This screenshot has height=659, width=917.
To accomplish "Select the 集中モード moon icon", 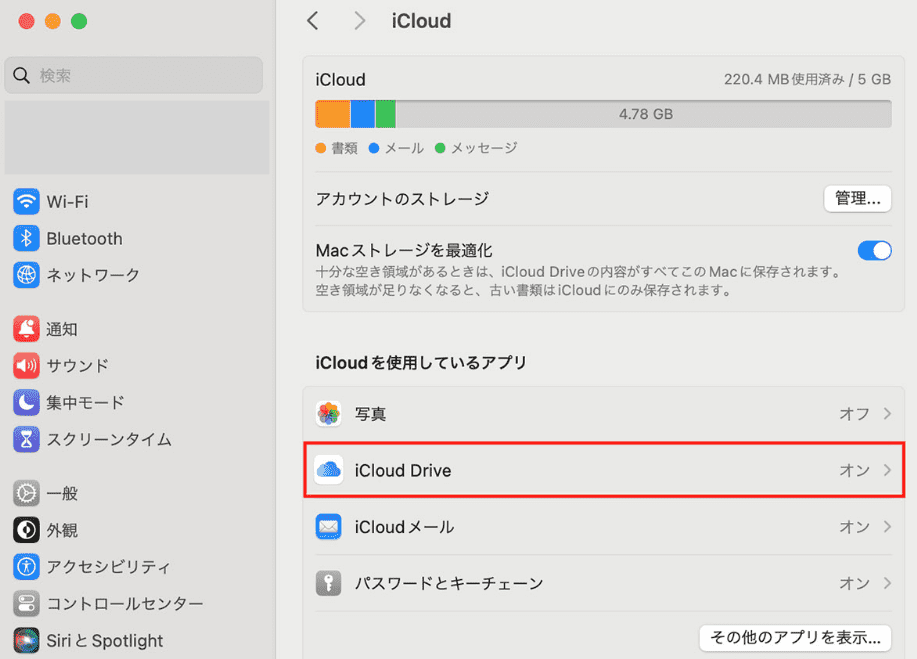I will 26,403.
